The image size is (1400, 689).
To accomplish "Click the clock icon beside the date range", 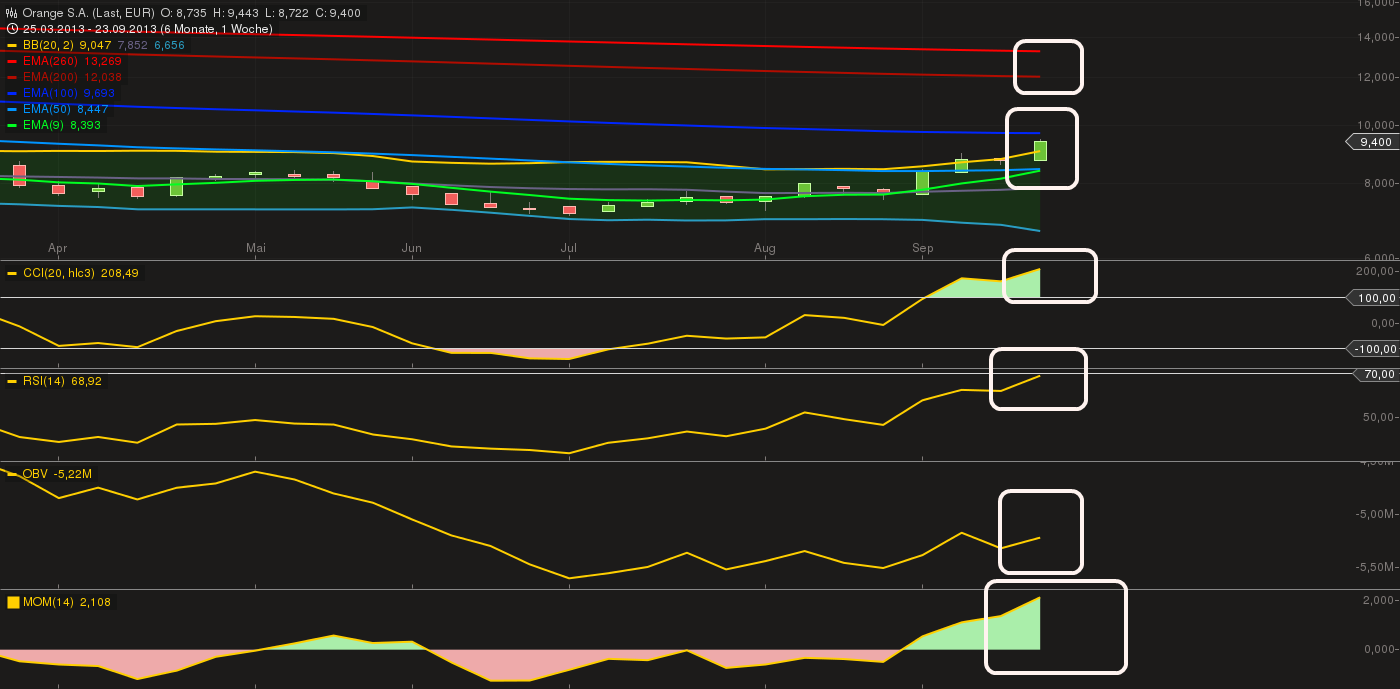I will (x=12, y=29).
